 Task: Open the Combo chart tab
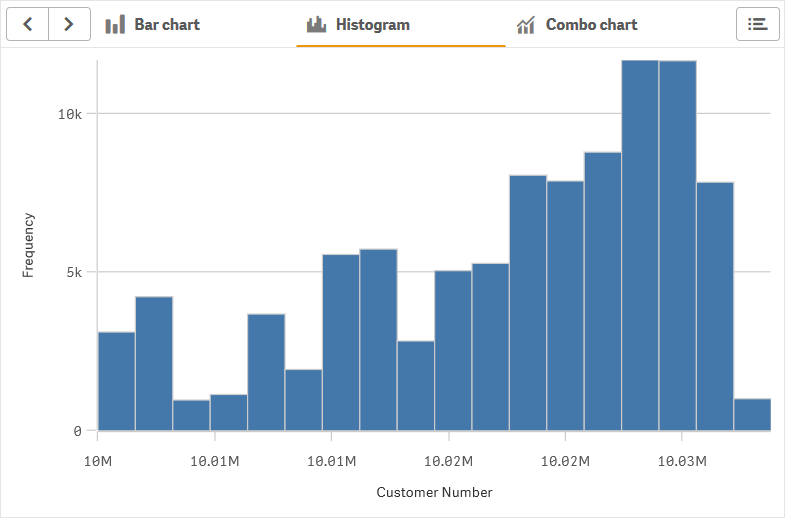tap(591, 24)
